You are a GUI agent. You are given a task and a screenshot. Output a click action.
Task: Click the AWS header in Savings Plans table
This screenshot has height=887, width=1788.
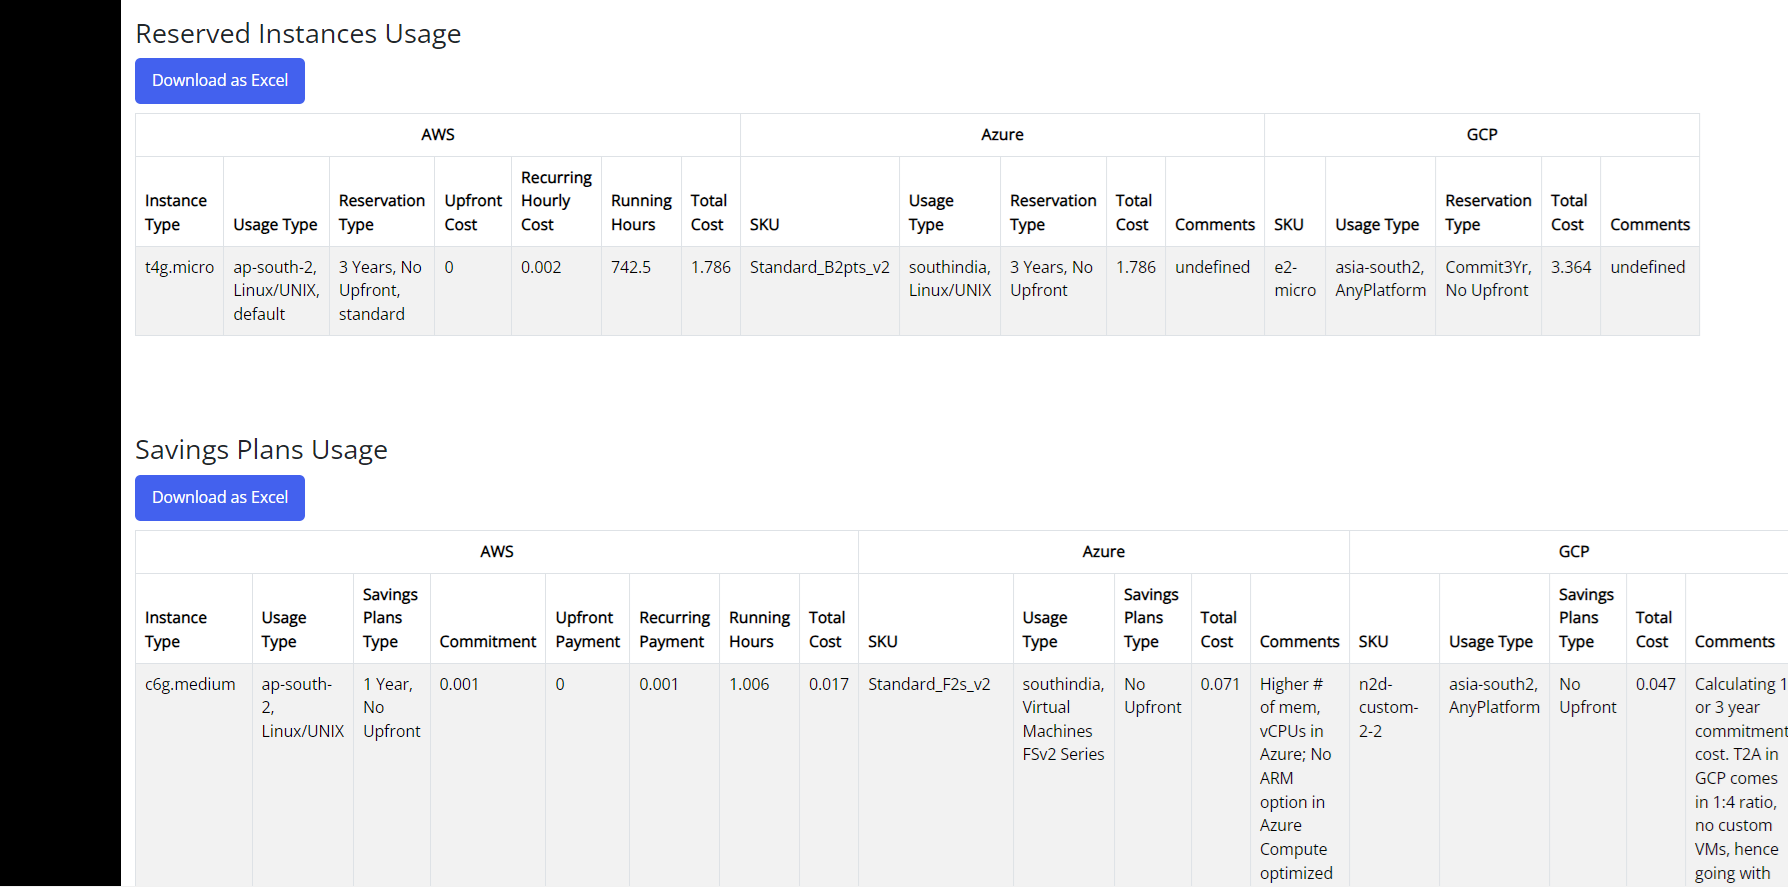(497, 552)
